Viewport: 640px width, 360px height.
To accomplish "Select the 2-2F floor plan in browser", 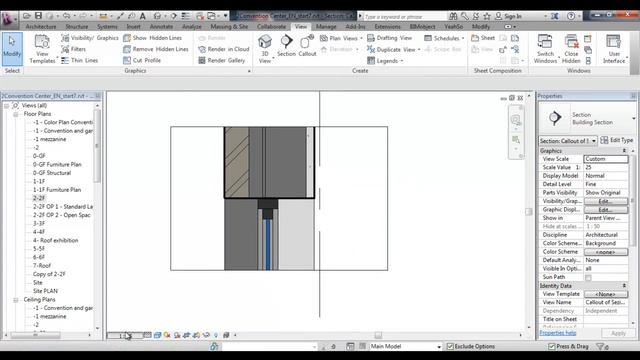I will [x=39, y=198].
